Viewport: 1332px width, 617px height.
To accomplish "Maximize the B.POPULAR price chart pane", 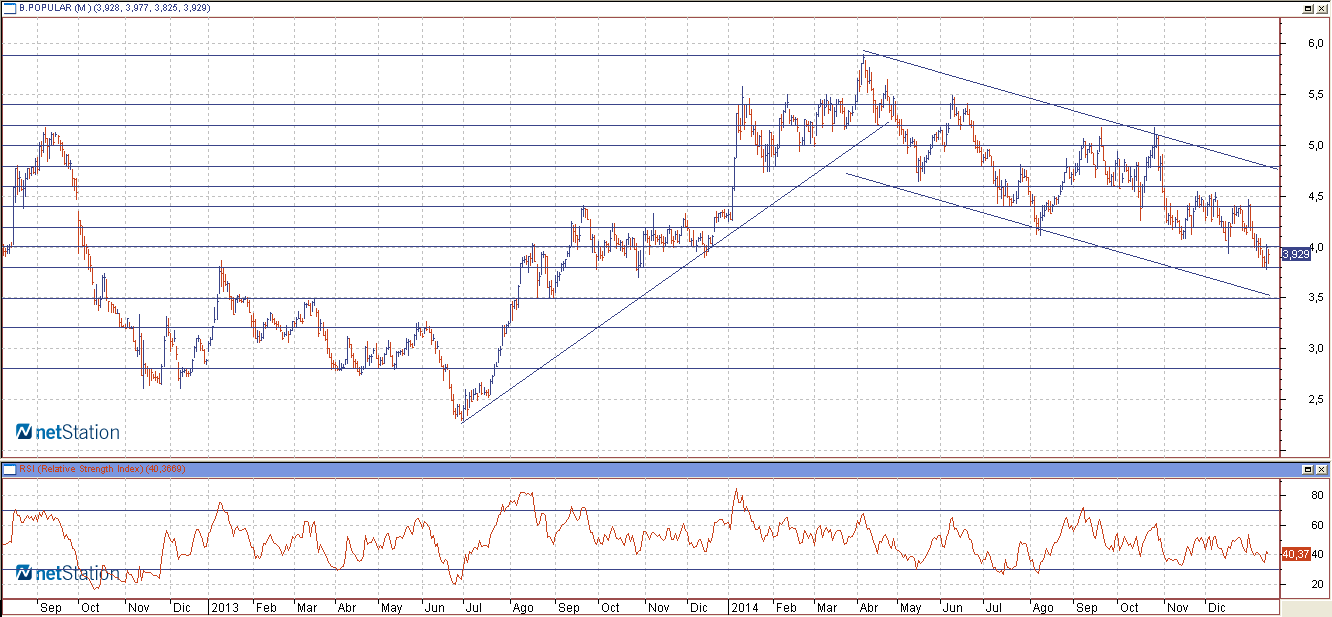I will [1308, 7].
